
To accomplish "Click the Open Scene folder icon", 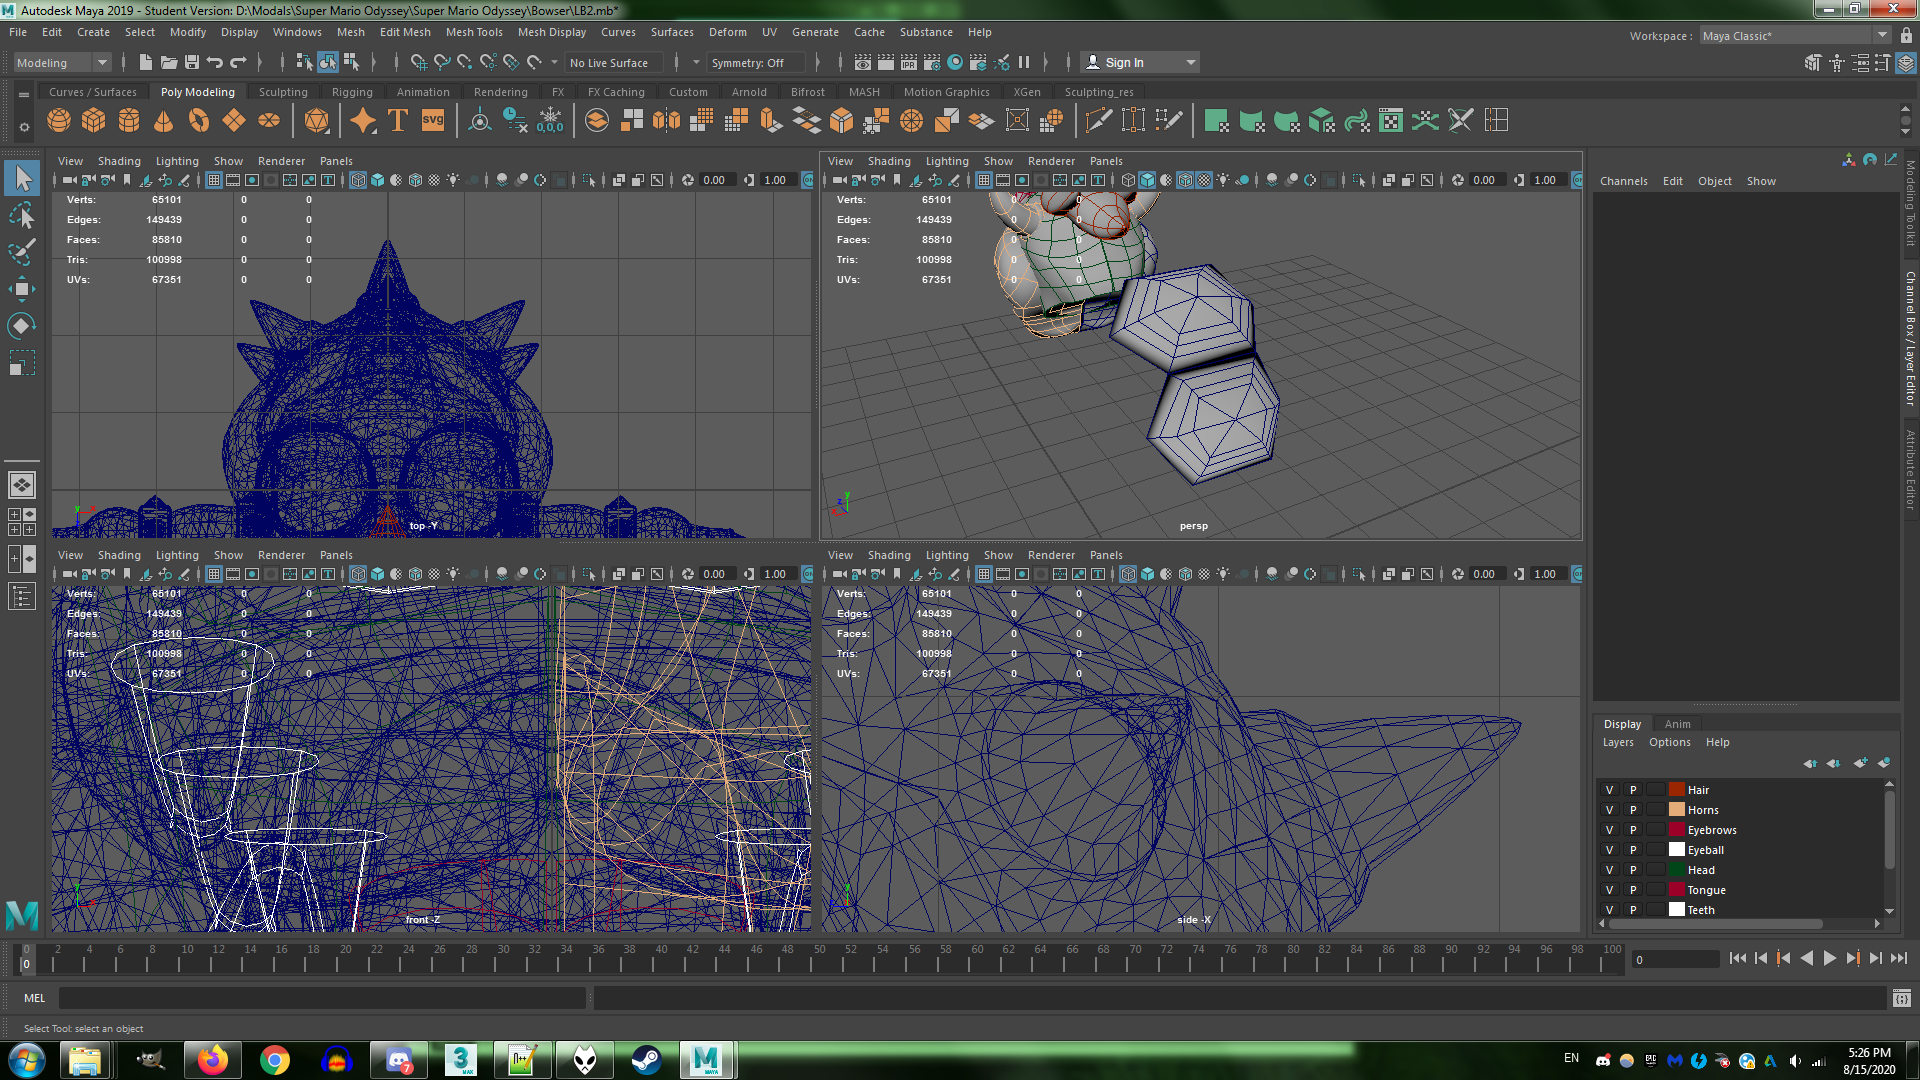I will click(169, 62).
